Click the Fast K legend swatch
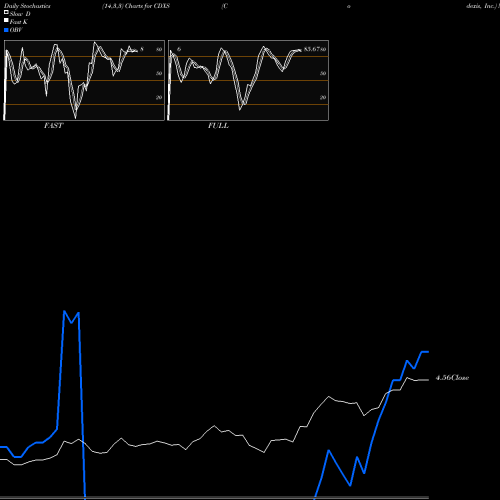The image size is (500, 500). (x=6, y=21)
